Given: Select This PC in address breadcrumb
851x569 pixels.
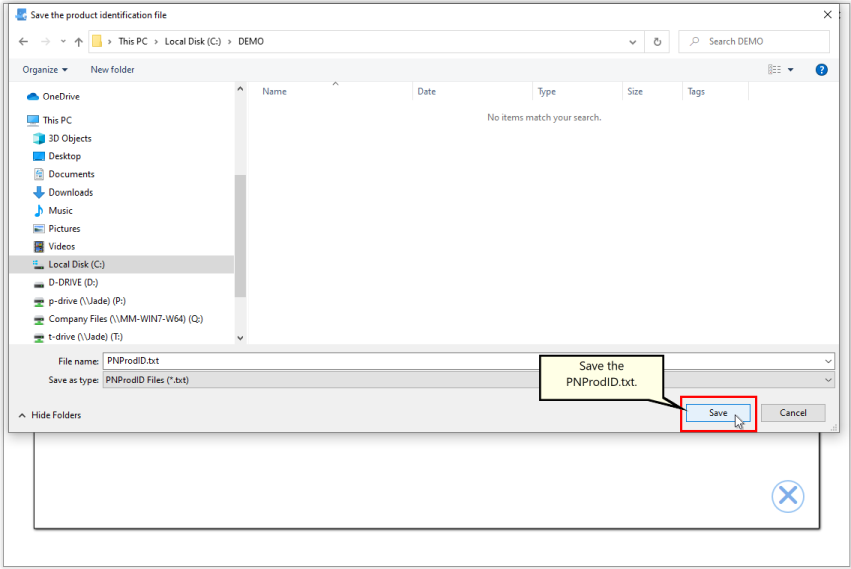Looking at the screenshot, I should coord(133,41).
